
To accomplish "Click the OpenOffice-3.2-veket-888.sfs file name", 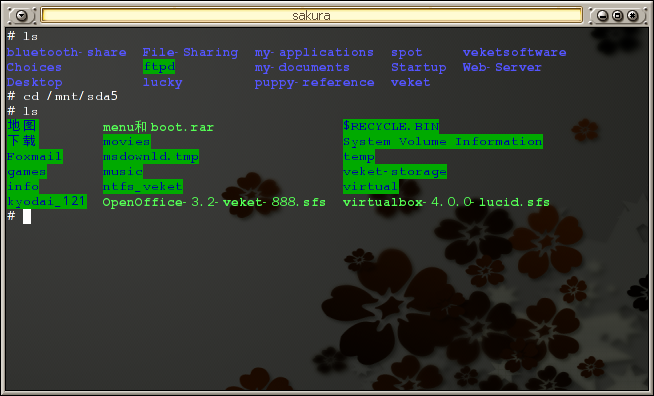I will (x=214, y=202).
